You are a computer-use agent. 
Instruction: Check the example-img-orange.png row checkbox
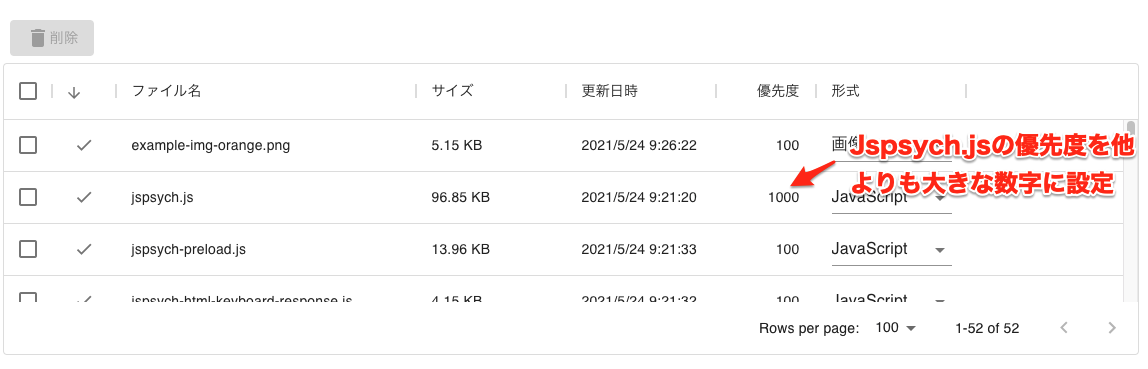click(28, 145)
